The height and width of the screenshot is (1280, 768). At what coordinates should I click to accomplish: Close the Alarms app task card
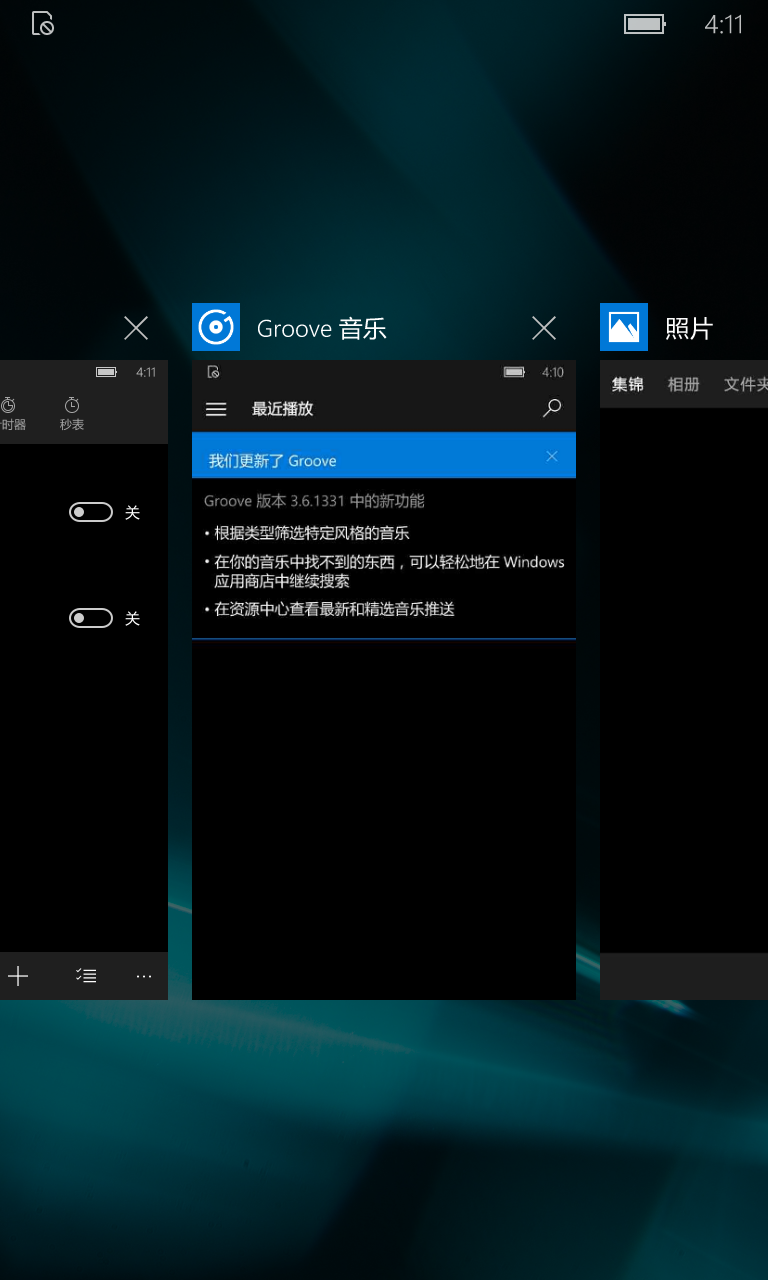coord(136,327)
